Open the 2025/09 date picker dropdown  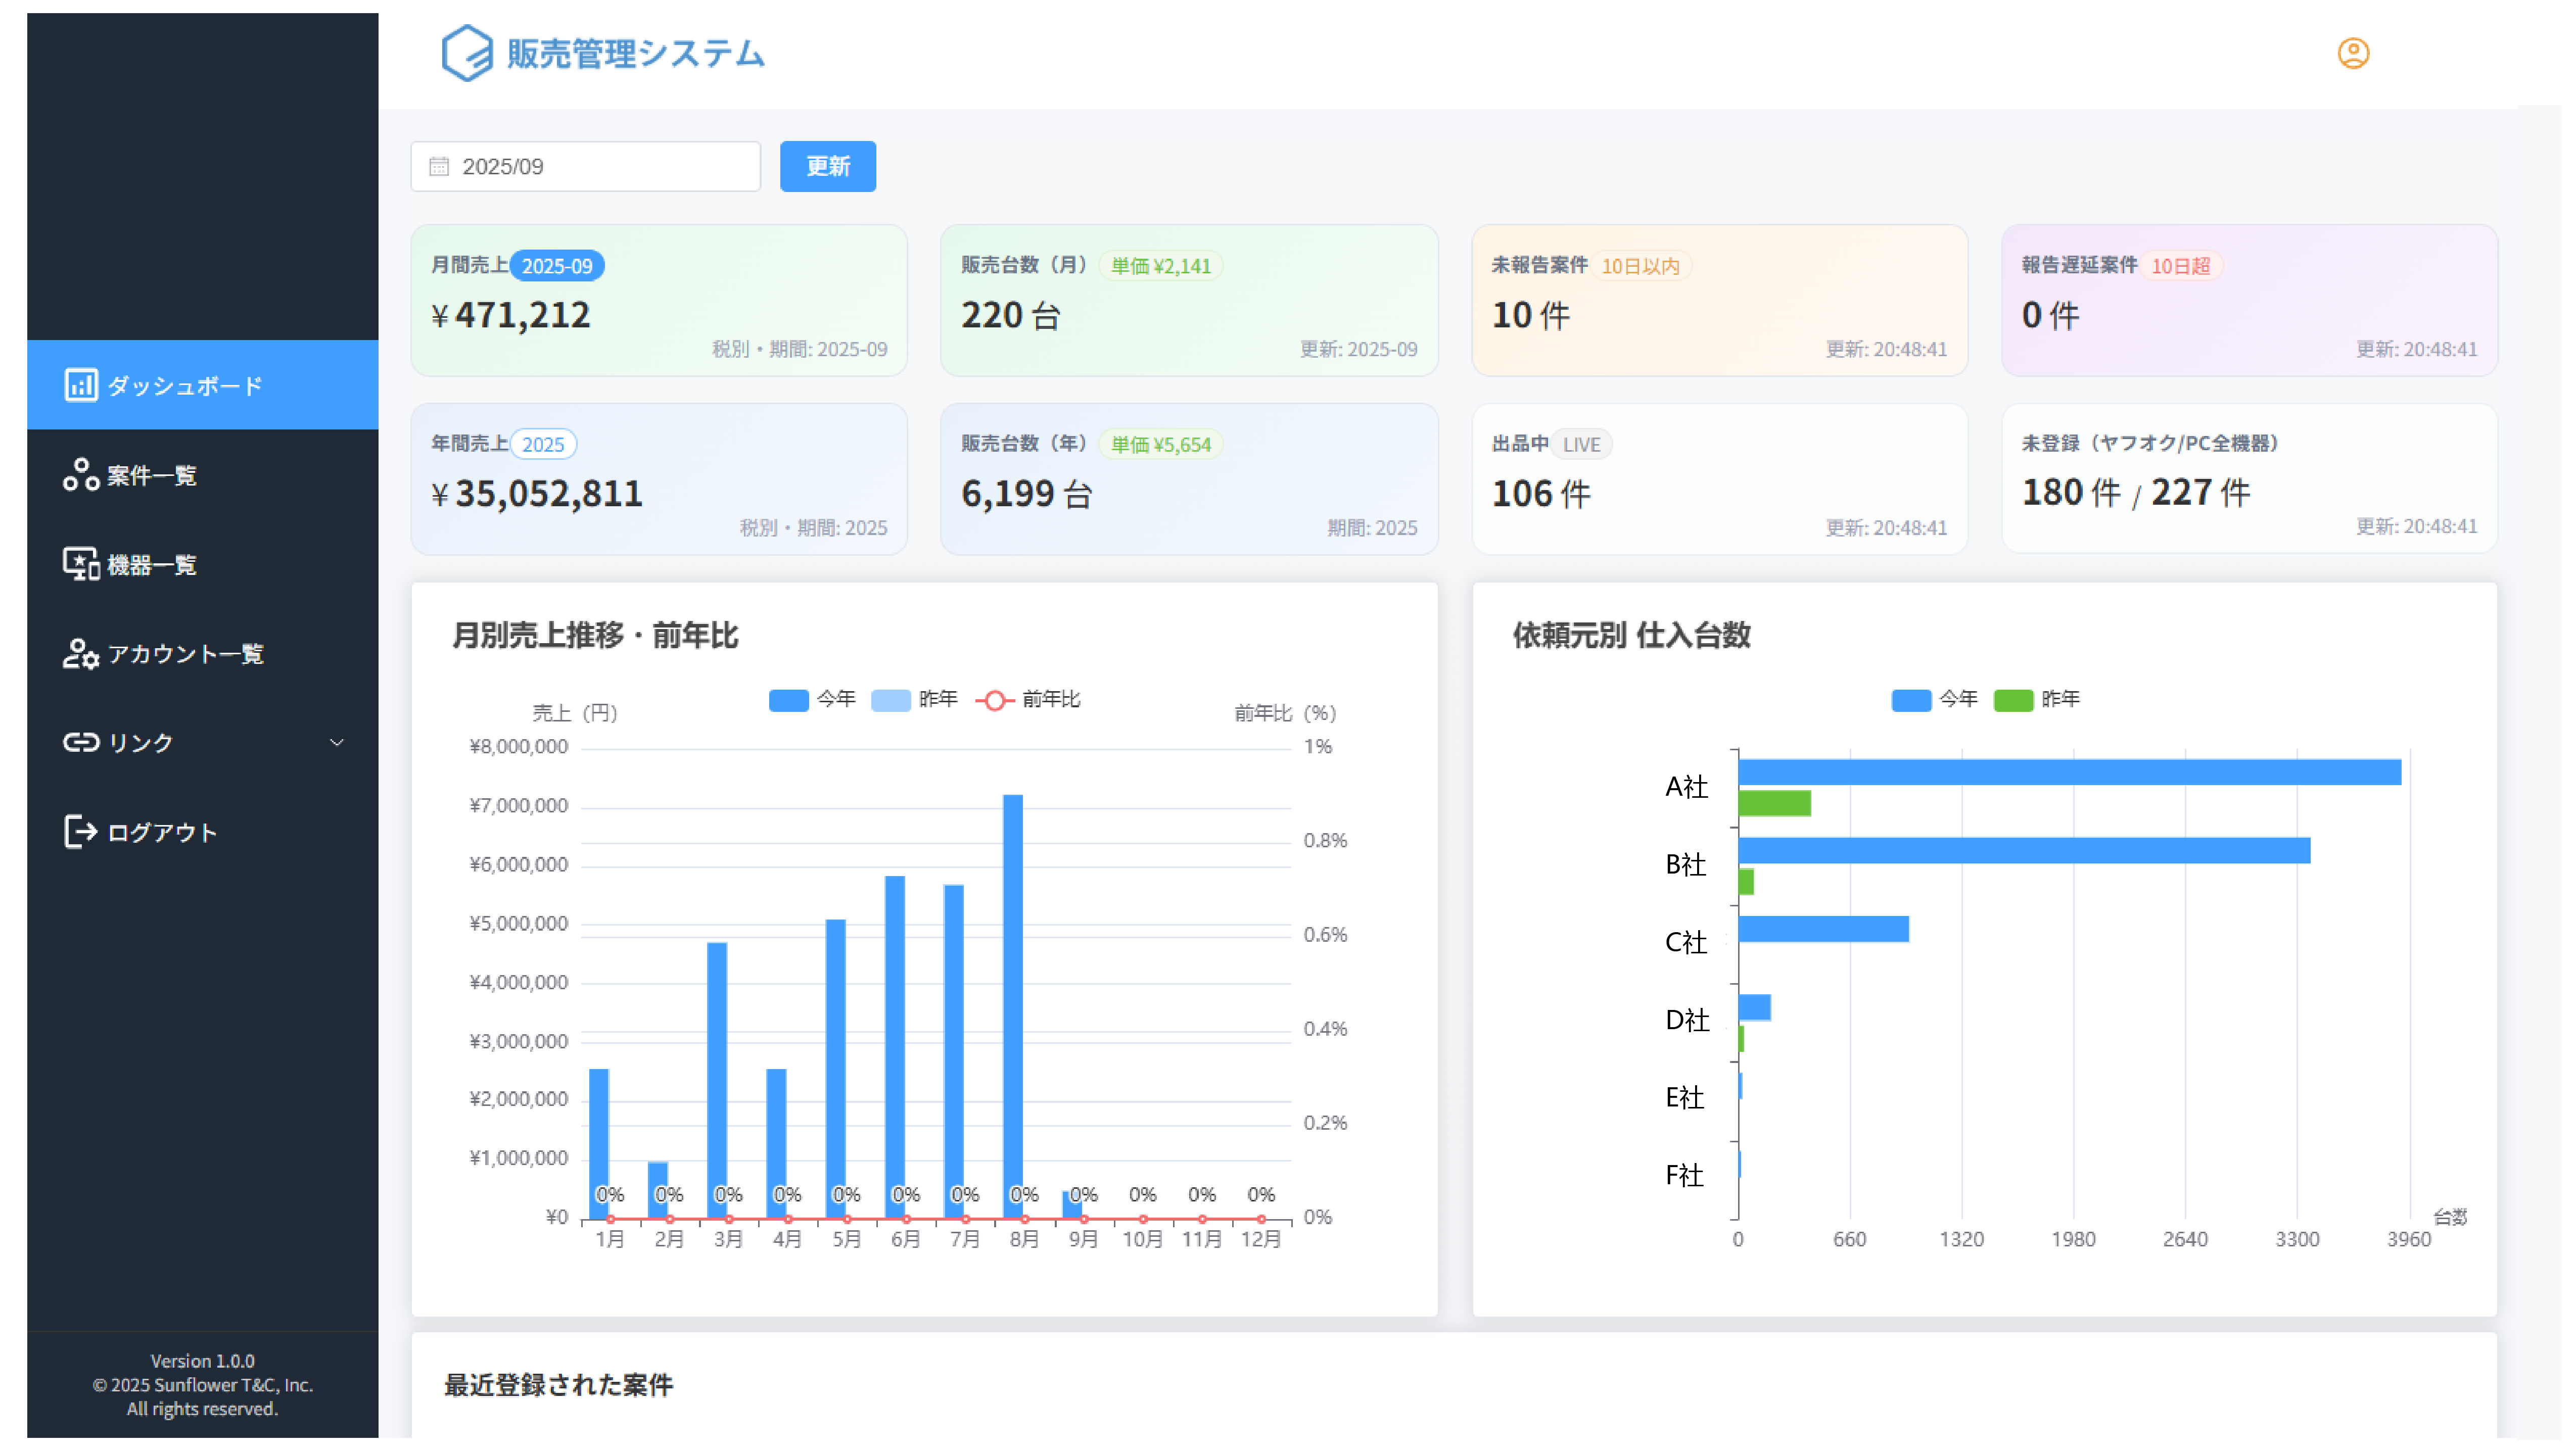[585, 166]
